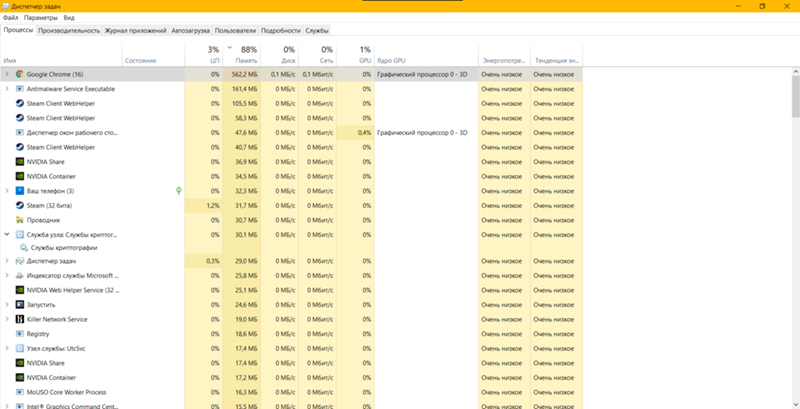Click the Проводник folder icon
The image size is (800, 409).
point(19,220)
